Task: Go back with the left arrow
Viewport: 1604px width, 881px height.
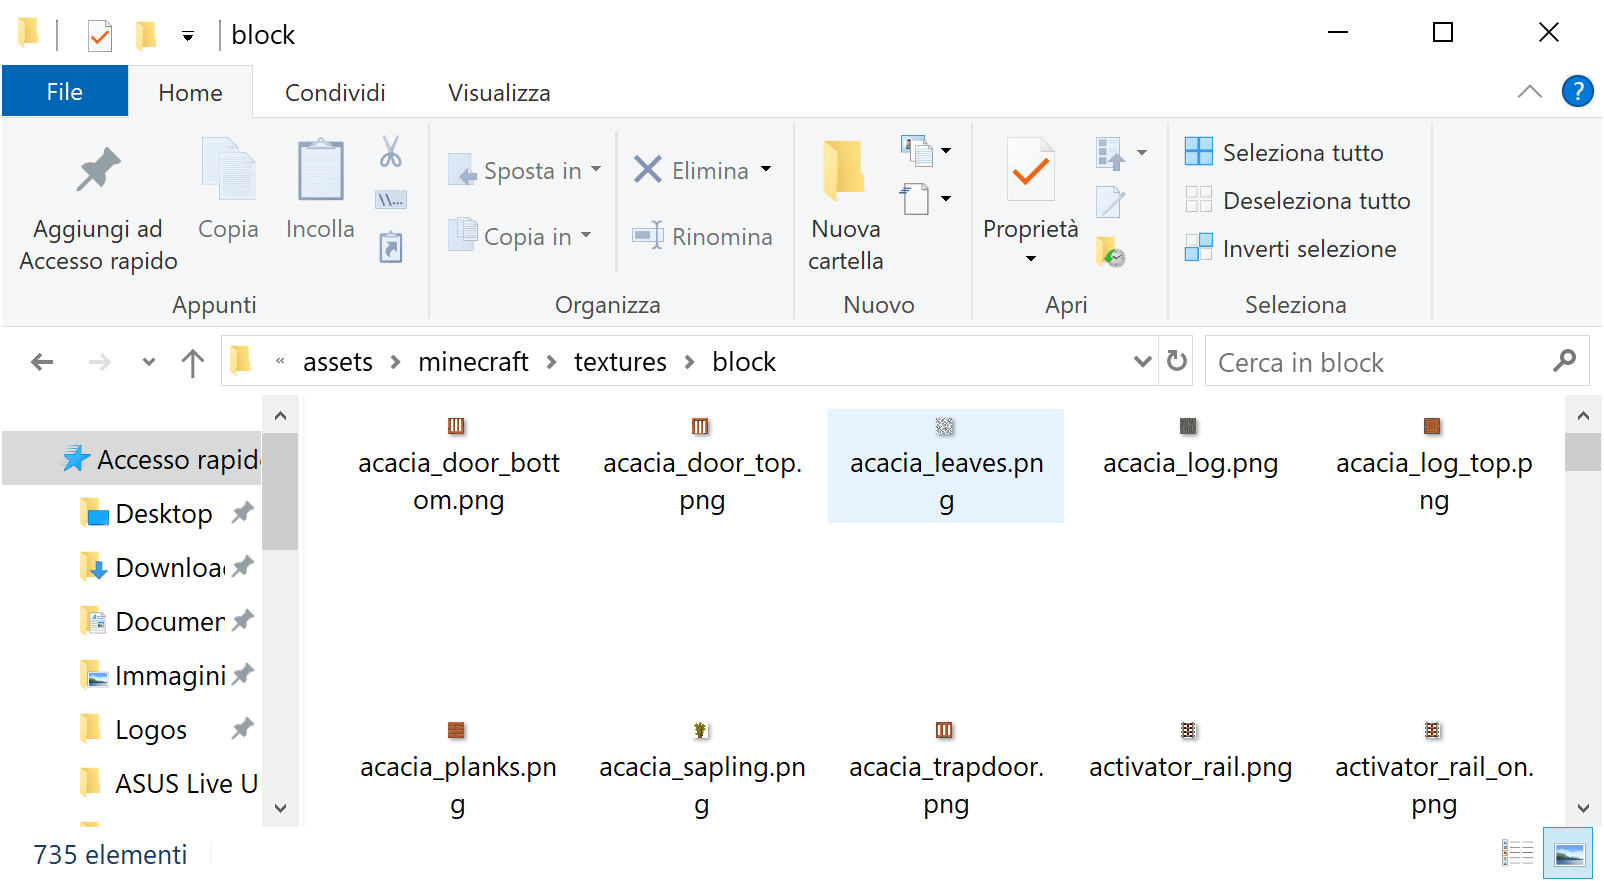Action: tap(42, 362)
